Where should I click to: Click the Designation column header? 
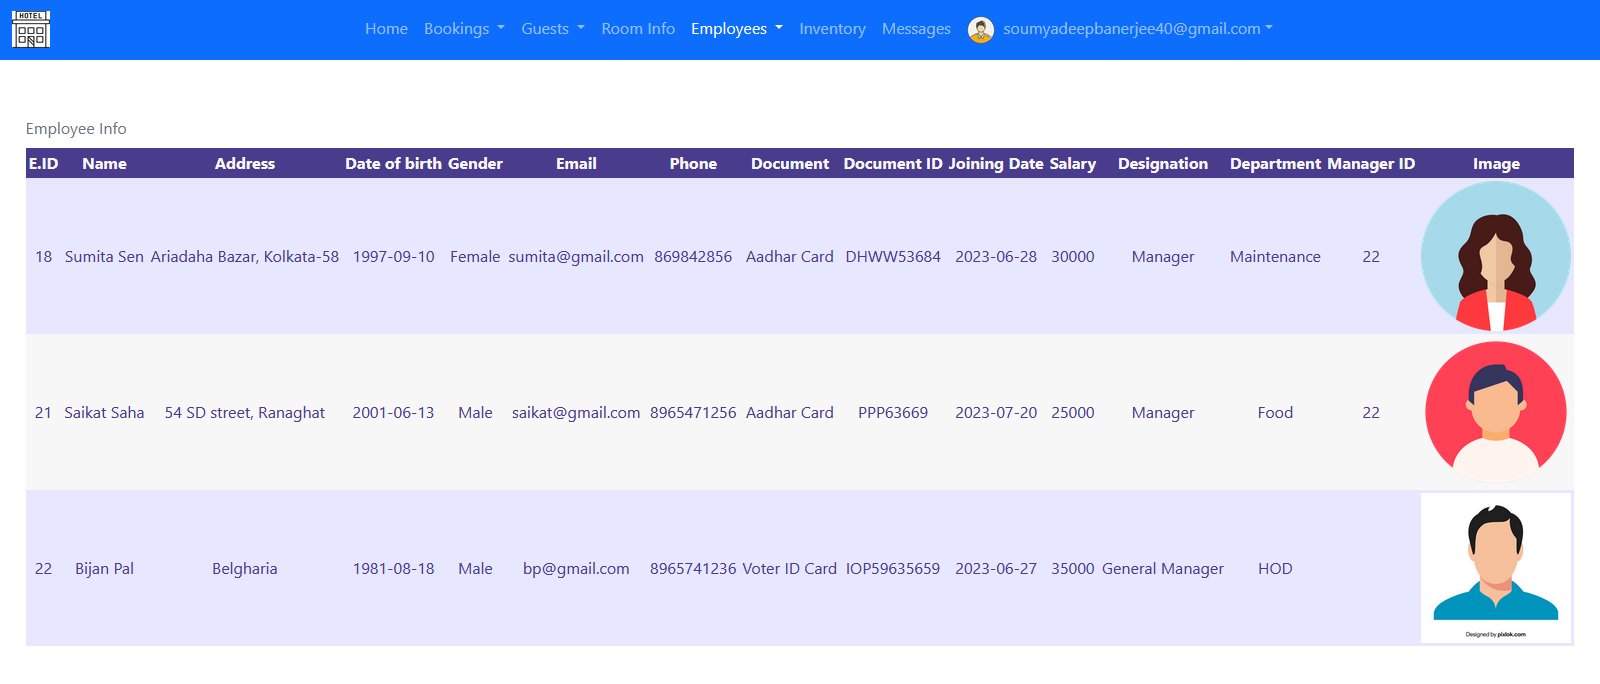click(1162, 164)
